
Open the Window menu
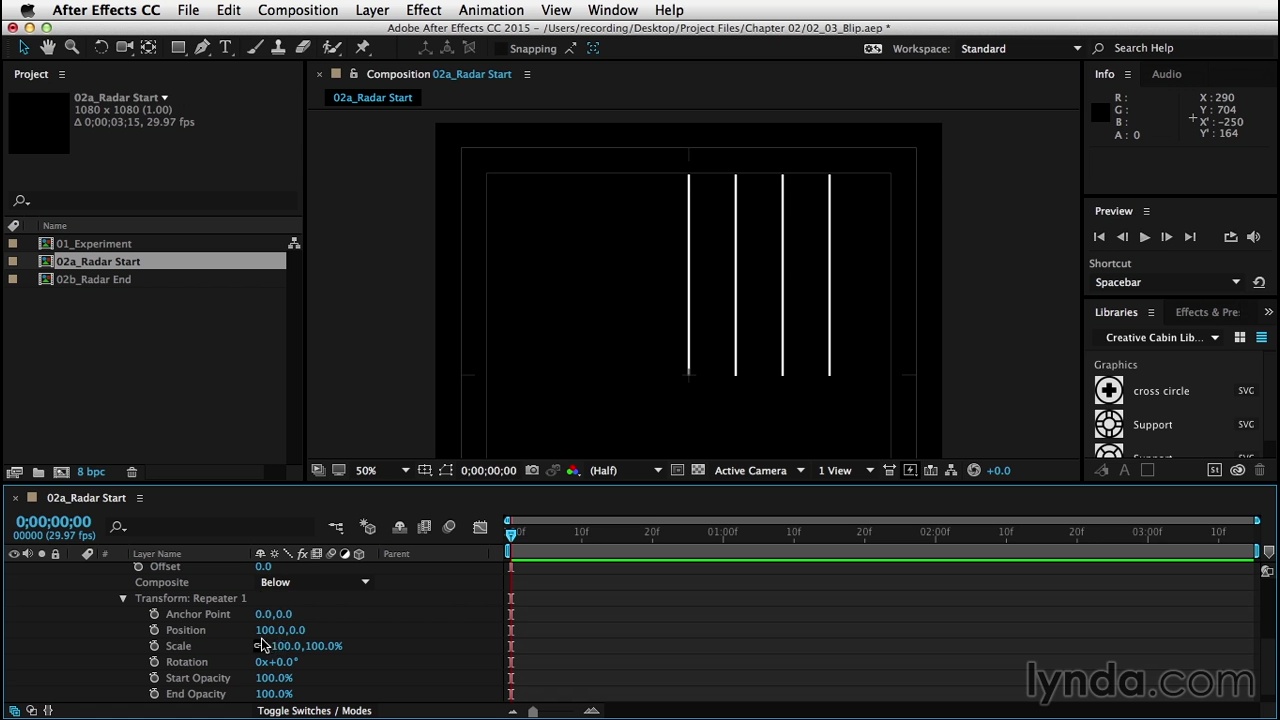tap(613, 10)
